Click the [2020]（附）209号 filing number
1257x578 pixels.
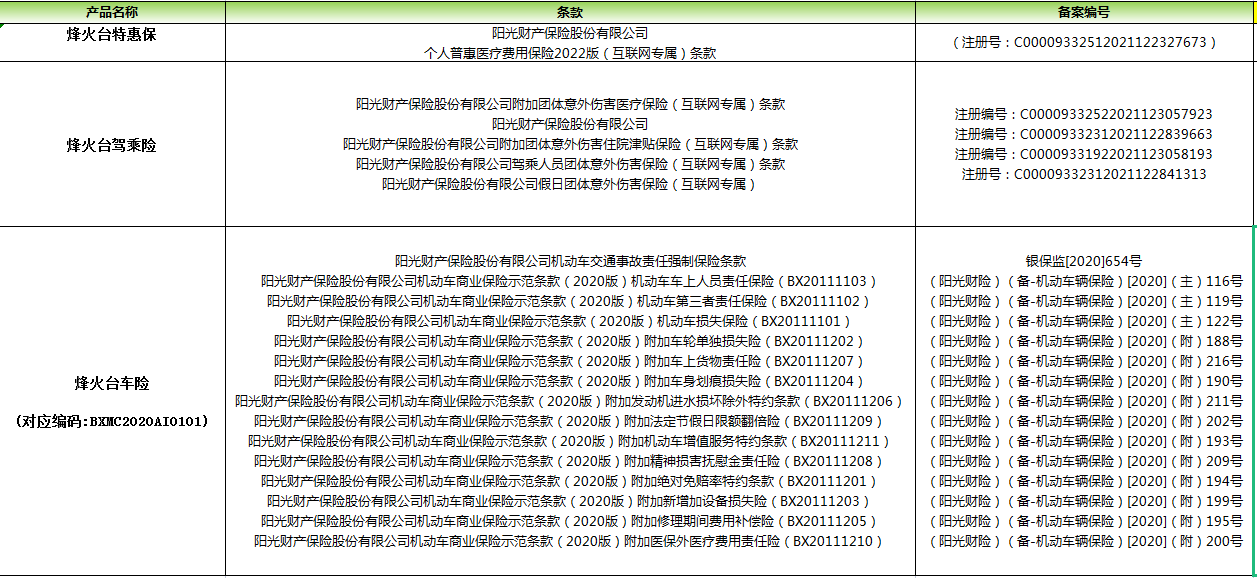[1084, 461]
